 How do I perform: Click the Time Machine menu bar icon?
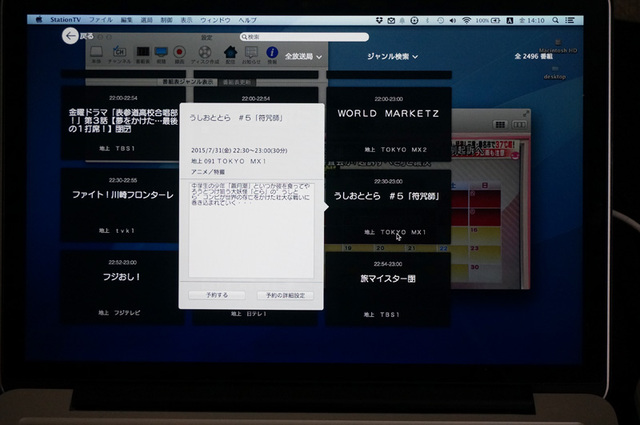(x=440, y=20)
